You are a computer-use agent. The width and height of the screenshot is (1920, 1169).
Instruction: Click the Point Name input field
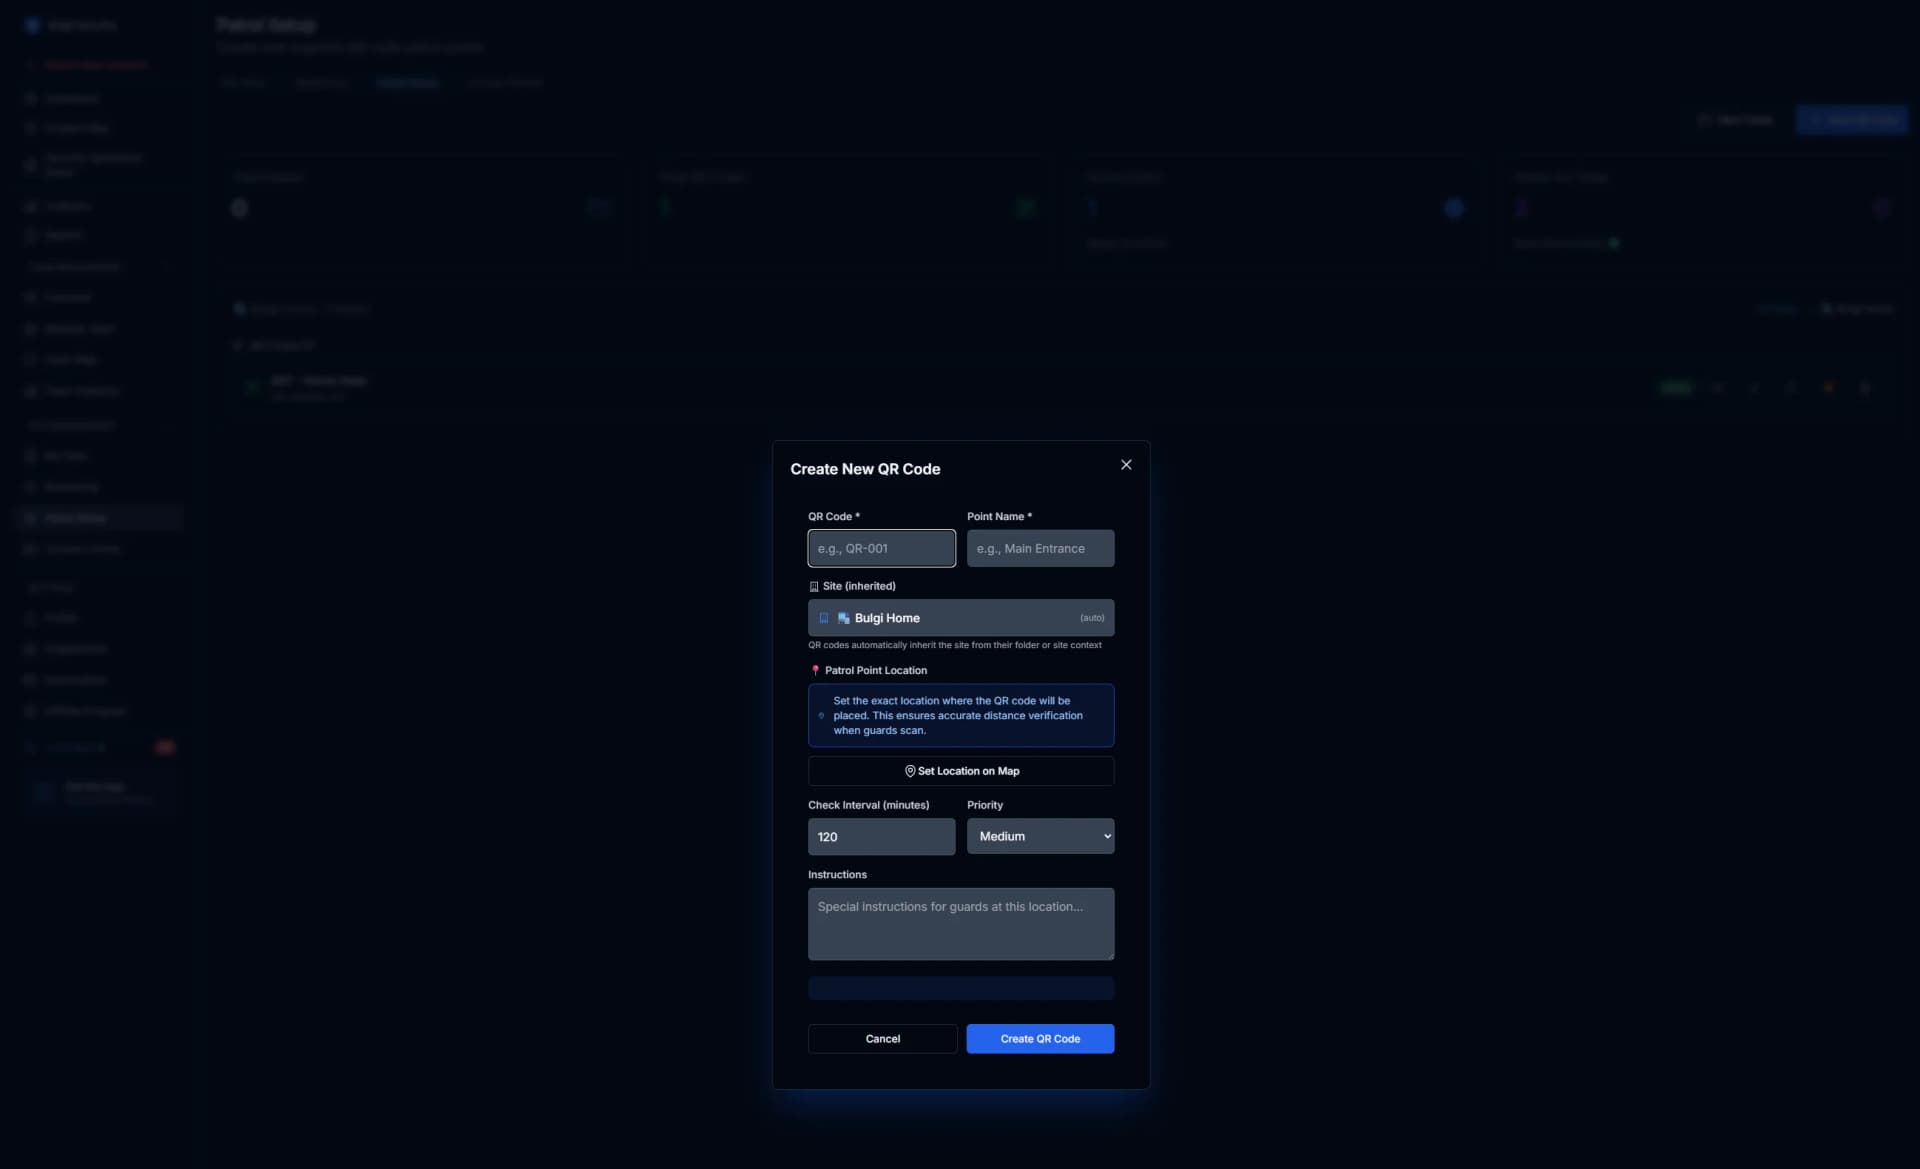click(x=1040, y=548)
